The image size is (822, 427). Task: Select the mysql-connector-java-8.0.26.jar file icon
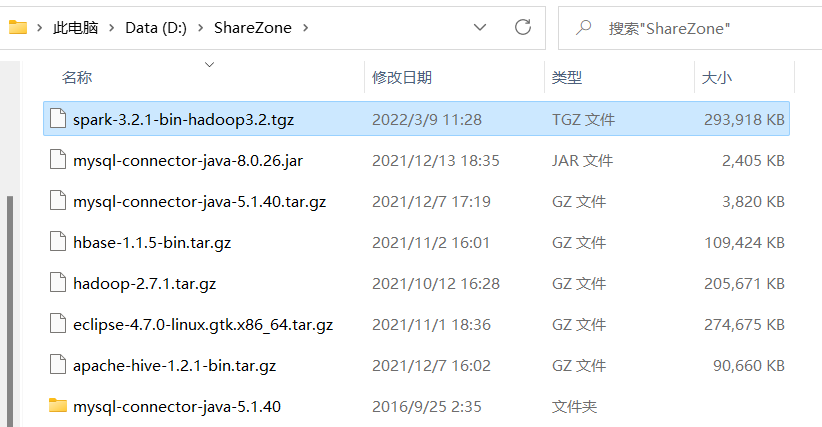(x=58, y=160)
